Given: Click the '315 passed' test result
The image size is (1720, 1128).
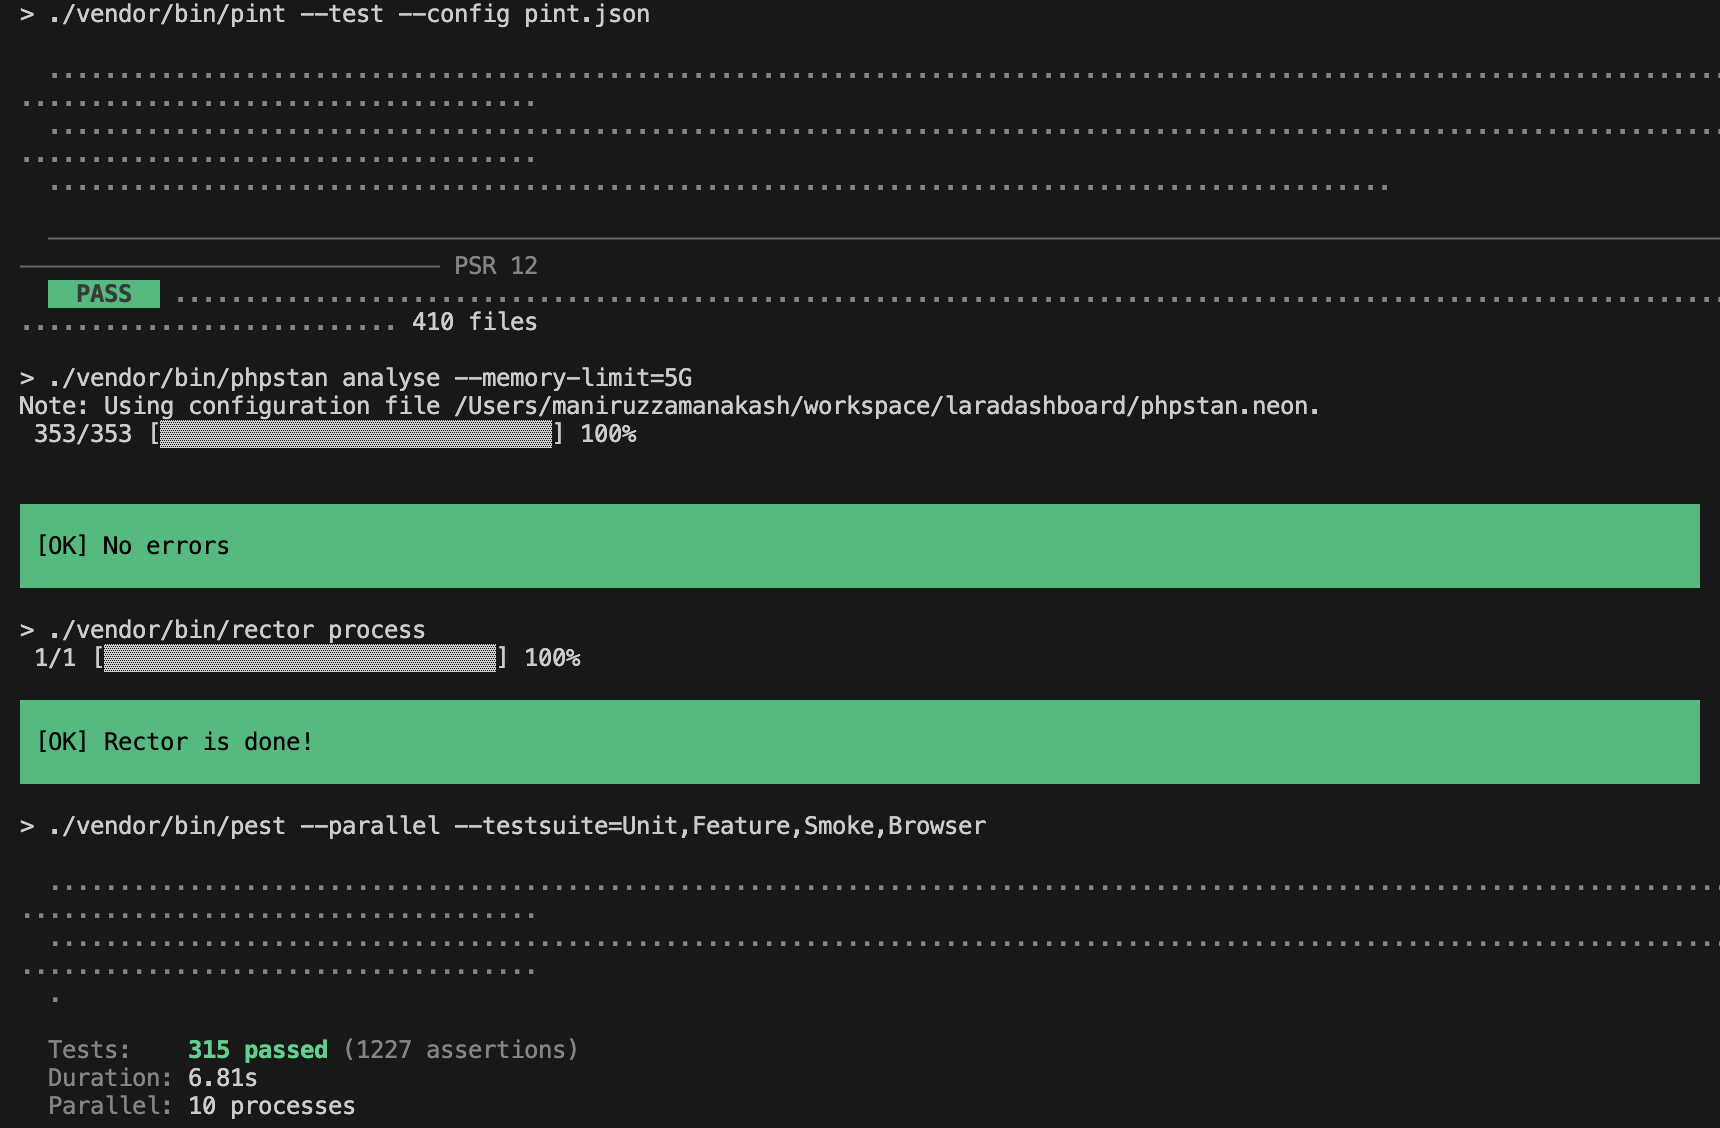Looking at the screenshot, I should 258,1050.
